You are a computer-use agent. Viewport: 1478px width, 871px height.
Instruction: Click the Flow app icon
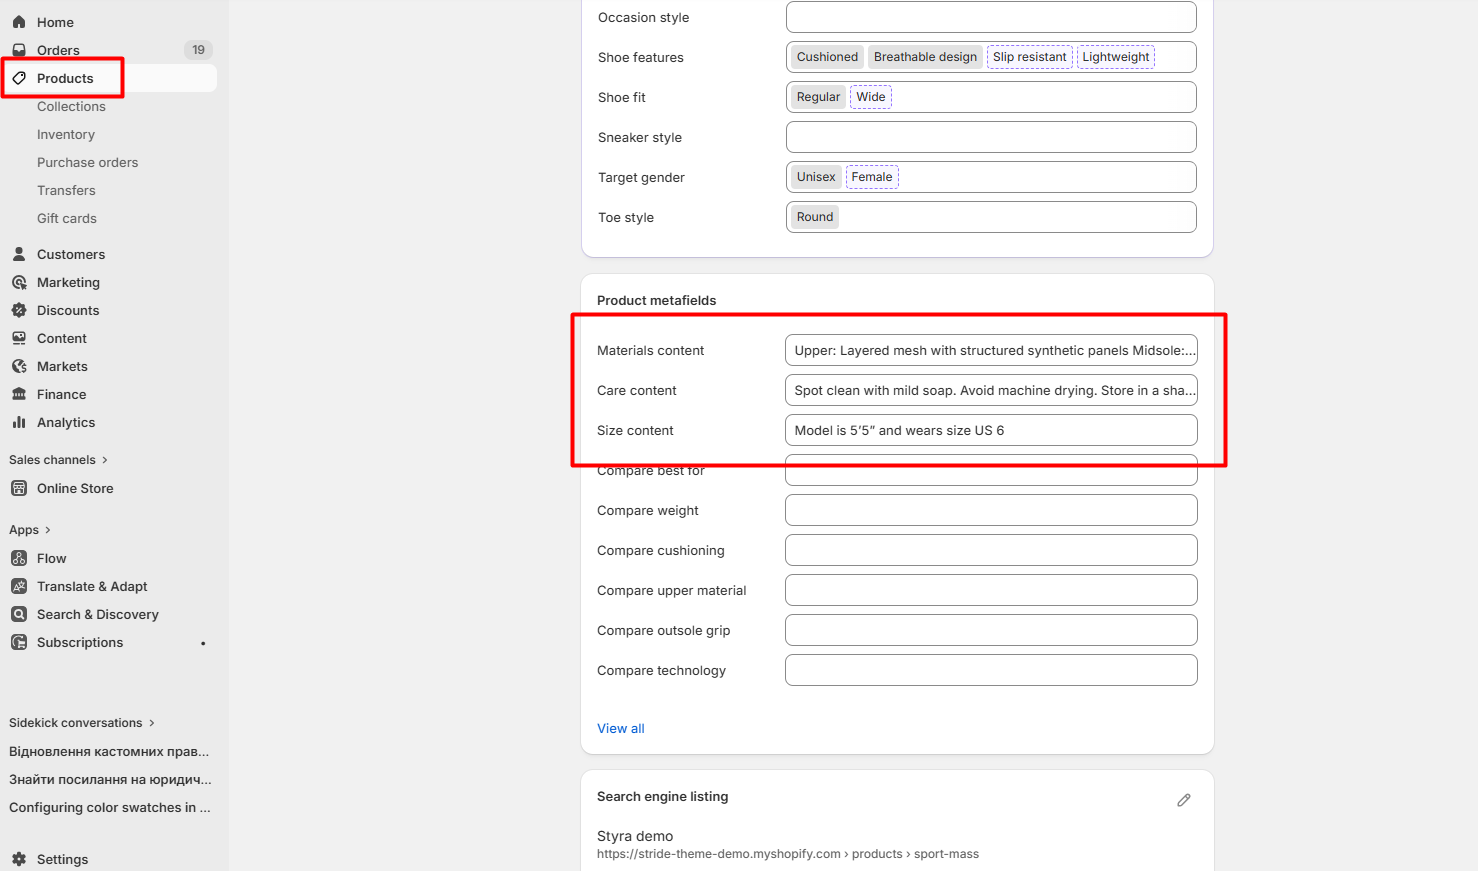(x=19, y=558)
